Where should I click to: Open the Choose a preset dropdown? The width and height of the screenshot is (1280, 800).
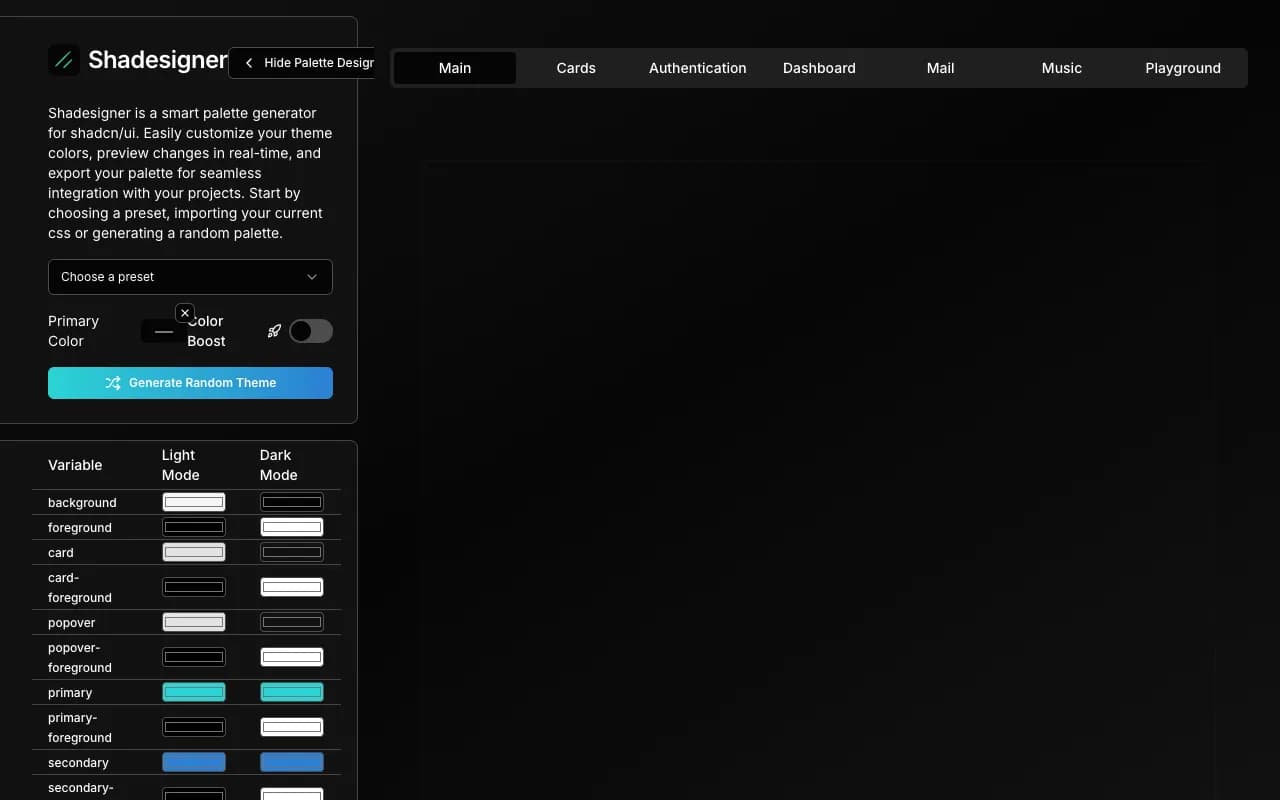click(190, 277)
